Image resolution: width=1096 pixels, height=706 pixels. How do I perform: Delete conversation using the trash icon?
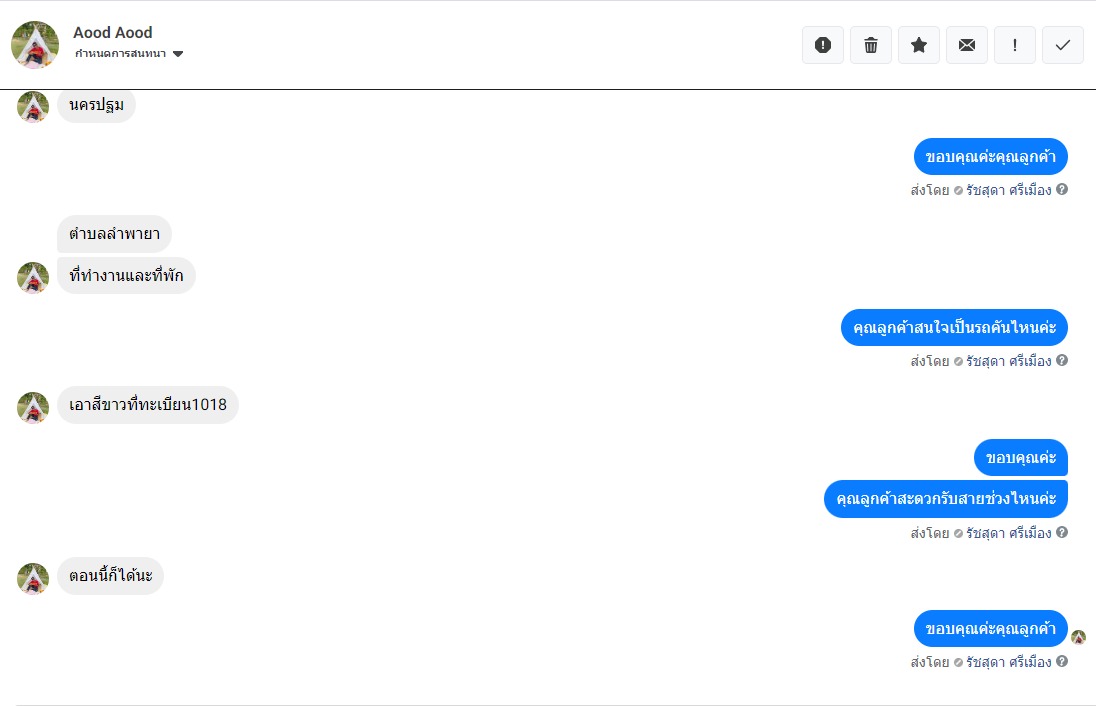coord(871,45)
